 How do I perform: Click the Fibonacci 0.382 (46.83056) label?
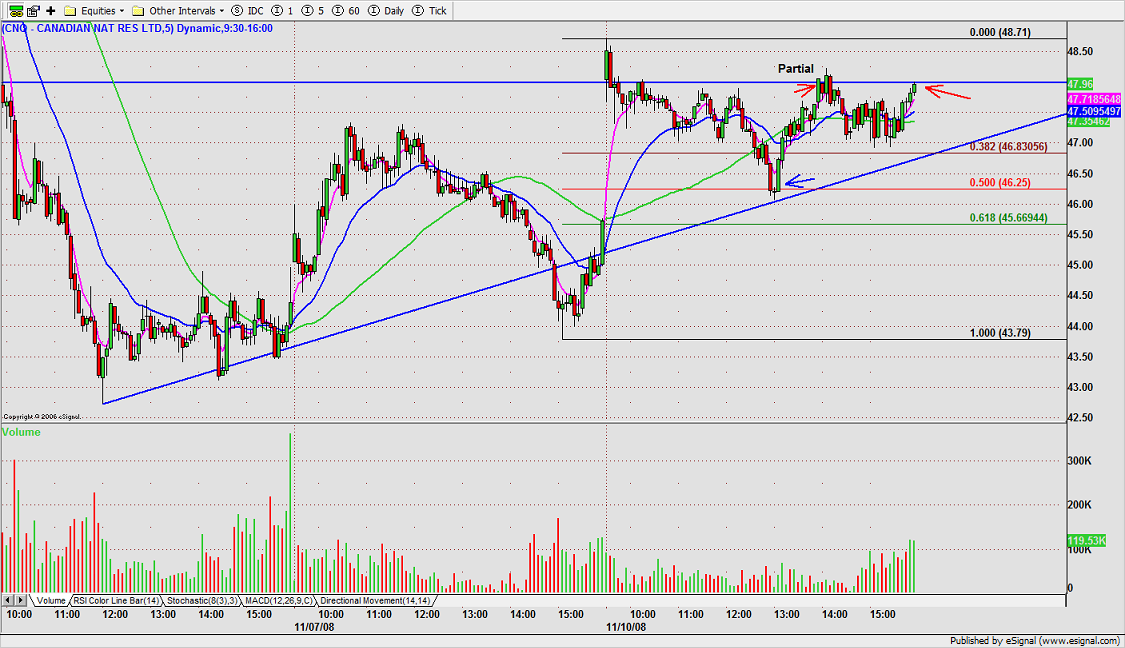[1008, 146]
